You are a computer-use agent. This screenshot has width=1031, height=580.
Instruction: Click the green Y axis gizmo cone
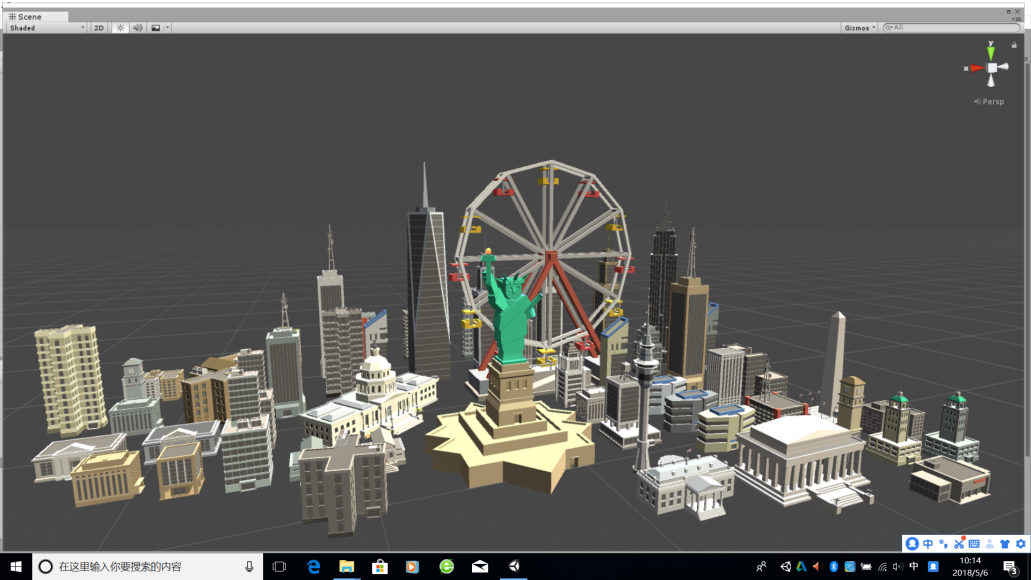991,51
